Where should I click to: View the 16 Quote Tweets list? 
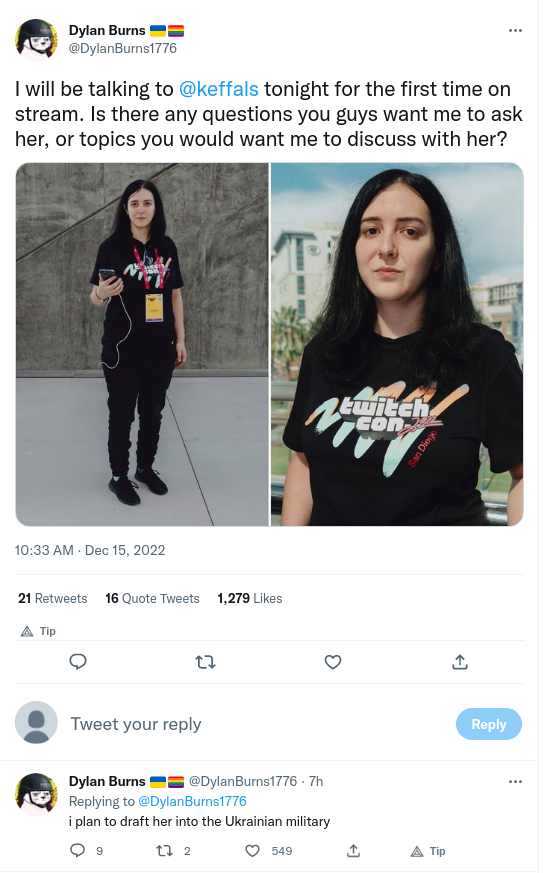click(x=152, y=599)
